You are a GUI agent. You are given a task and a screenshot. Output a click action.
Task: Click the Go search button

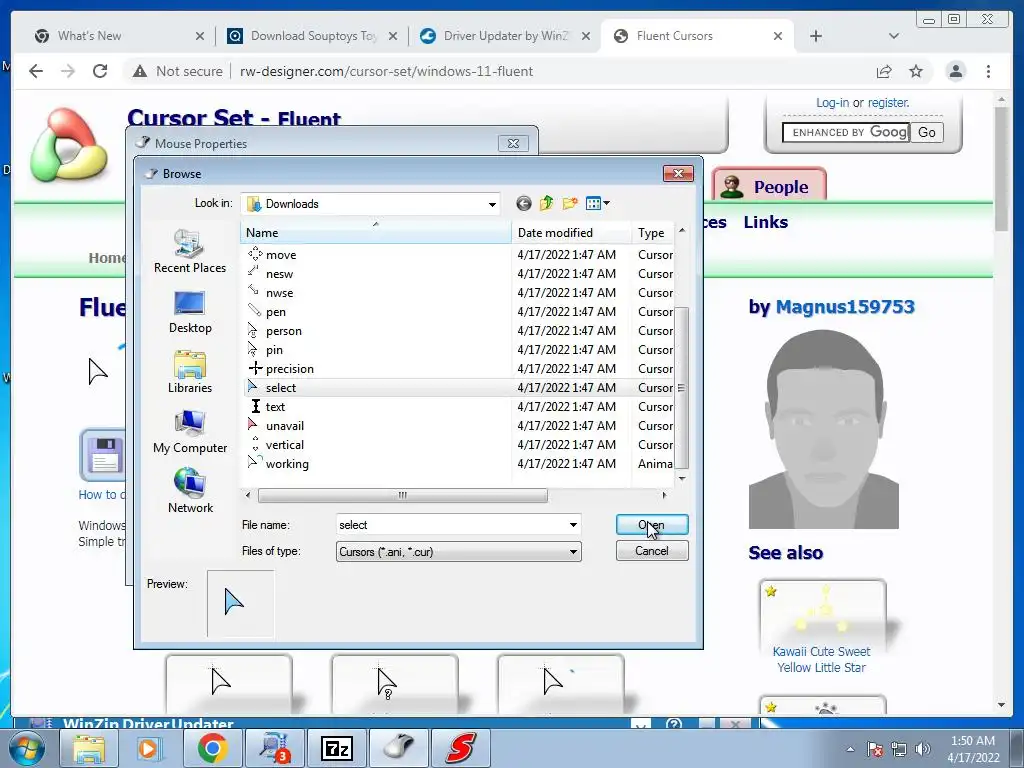[x=927, y=133]
